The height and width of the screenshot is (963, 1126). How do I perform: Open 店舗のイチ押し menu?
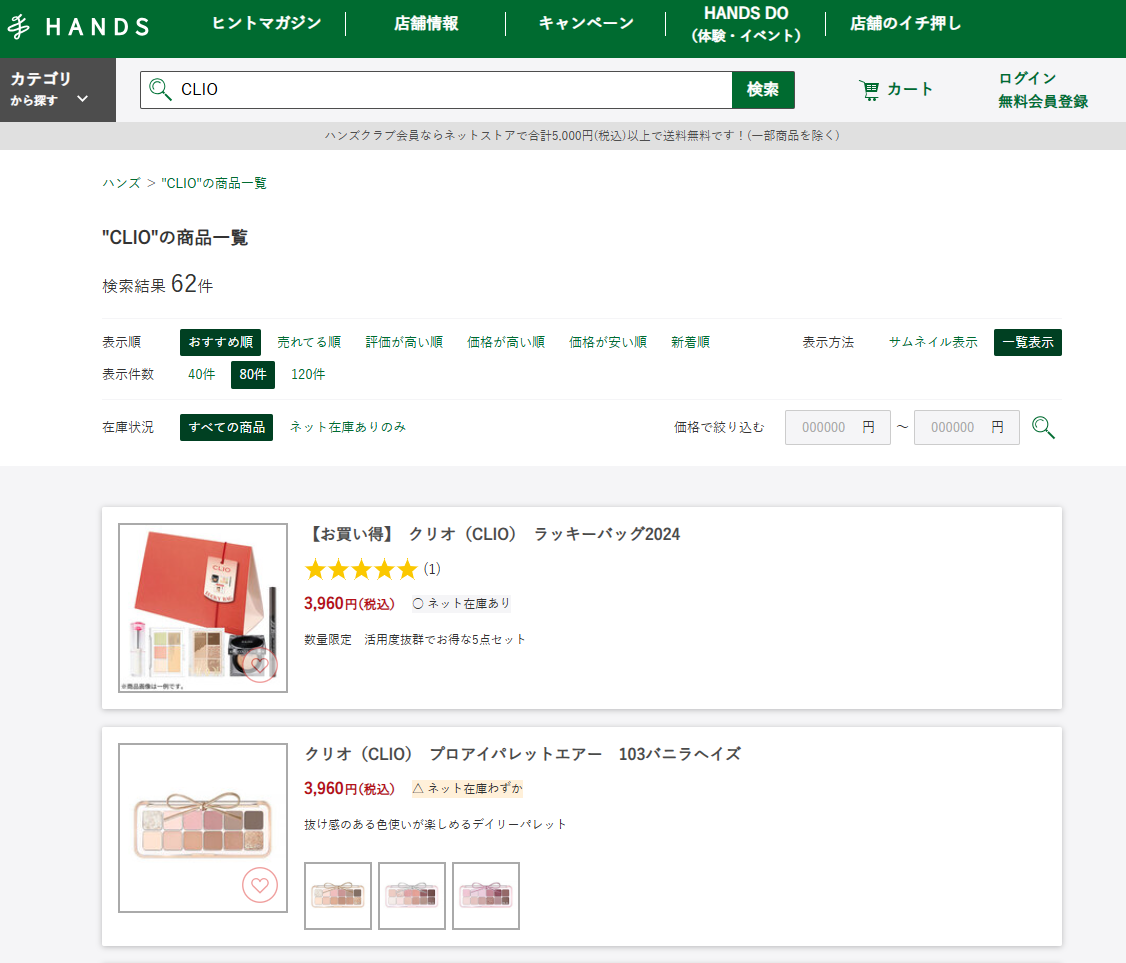click(x=906, y=23)
